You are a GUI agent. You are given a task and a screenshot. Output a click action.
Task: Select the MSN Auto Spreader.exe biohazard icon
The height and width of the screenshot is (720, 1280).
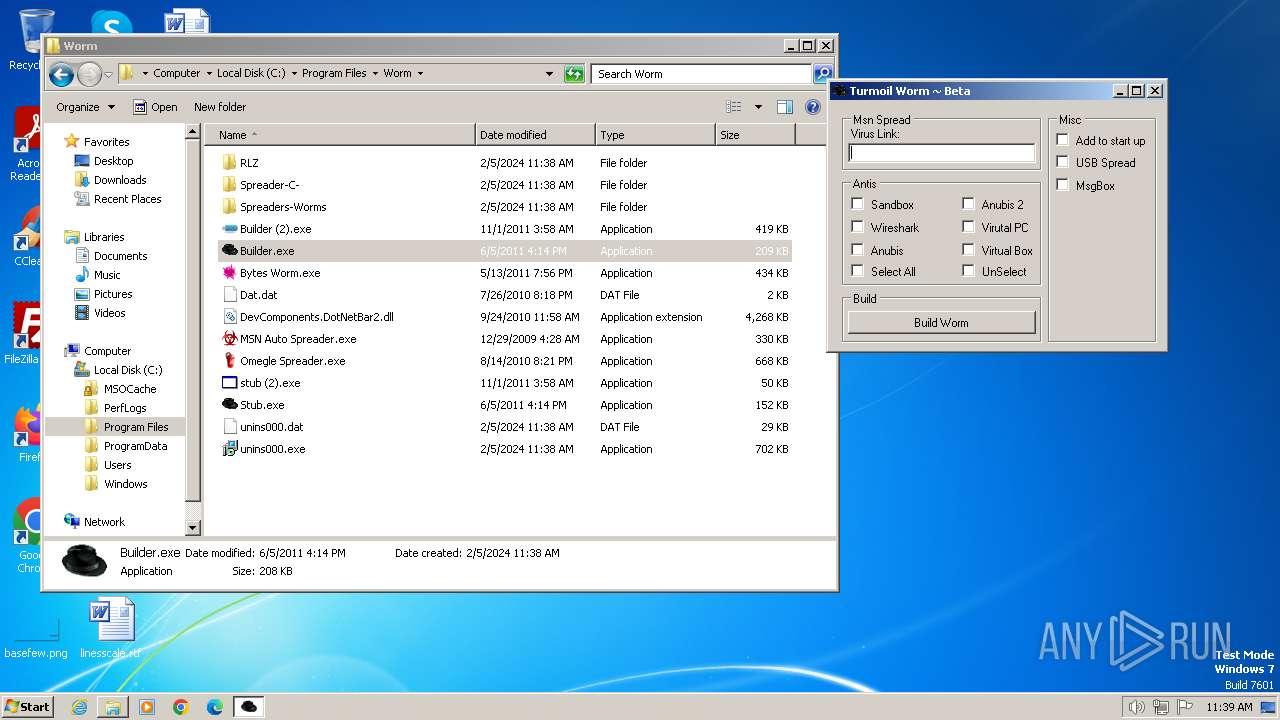(x=229, y=339)
